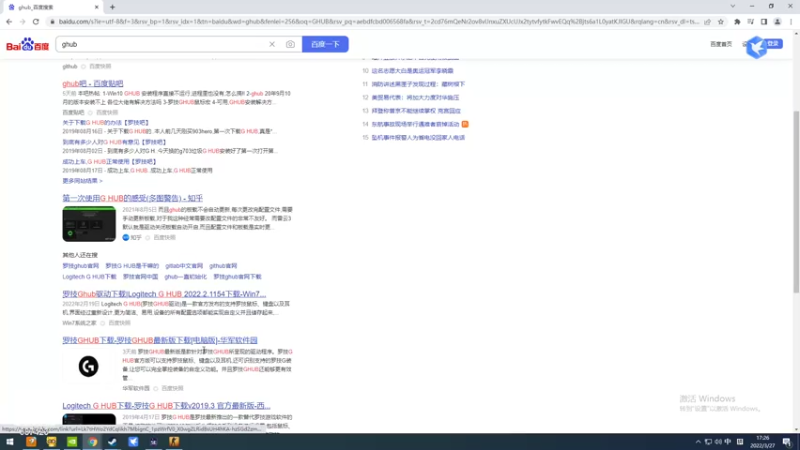The image size is (800, 450).
Task: Open hot search item number 12
Action: point(415,97)
